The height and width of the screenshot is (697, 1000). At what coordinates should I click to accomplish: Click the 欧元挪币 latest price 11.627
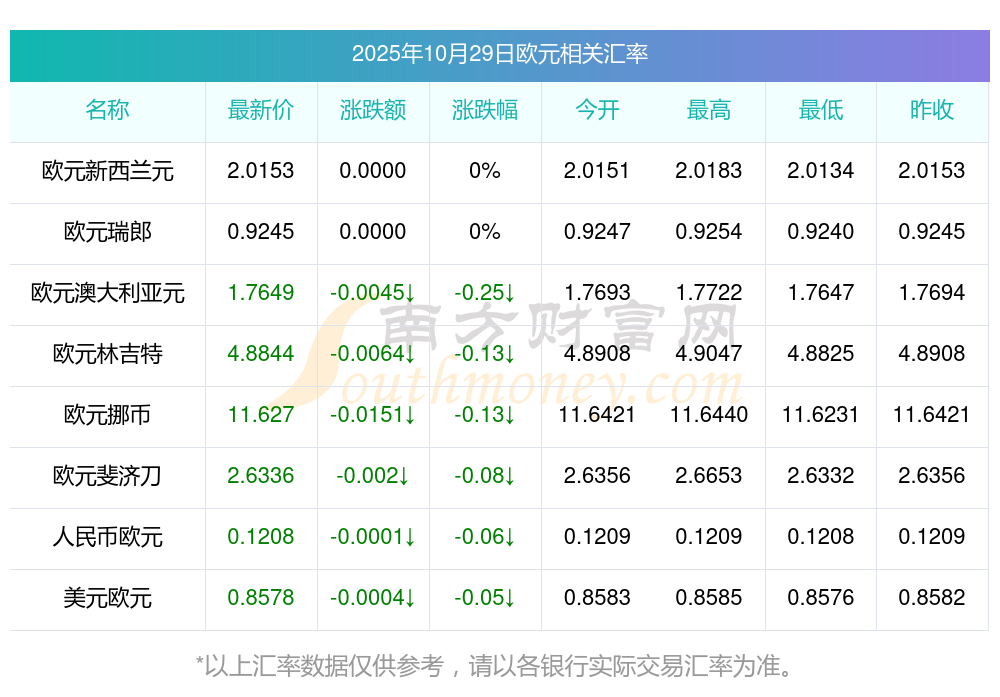point(260,415)
